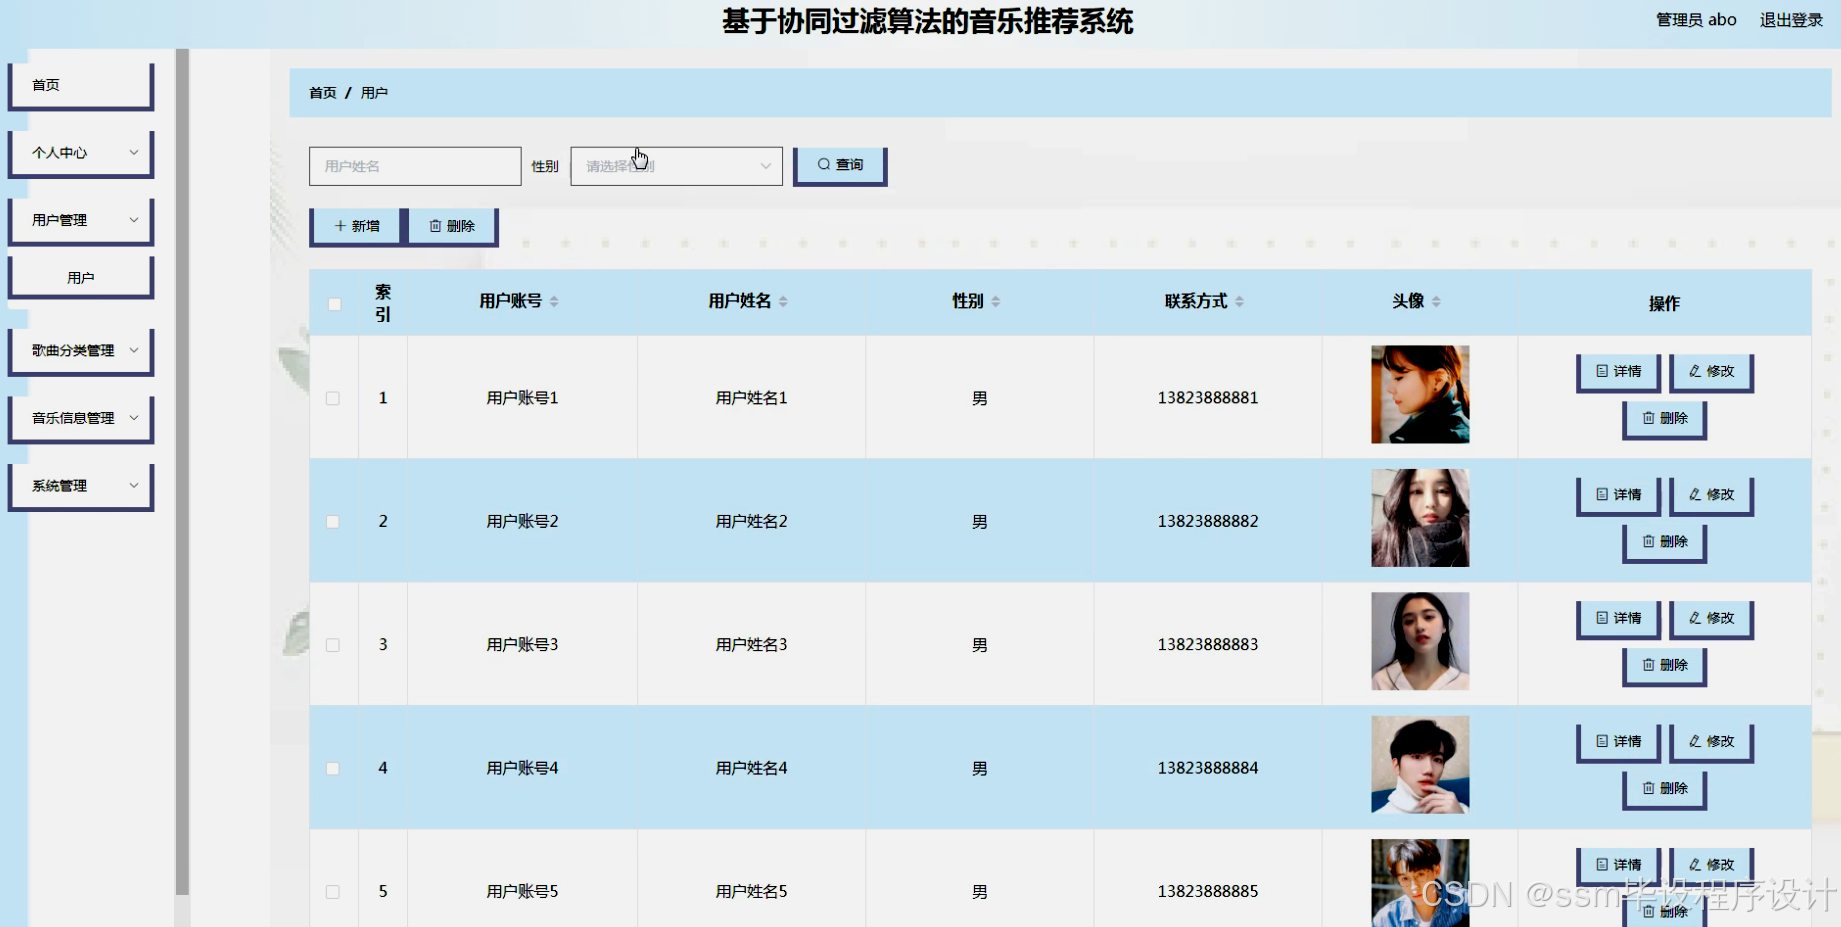Click the plus icon on 新增 button

pyautogui.click(x=339, y=226)
